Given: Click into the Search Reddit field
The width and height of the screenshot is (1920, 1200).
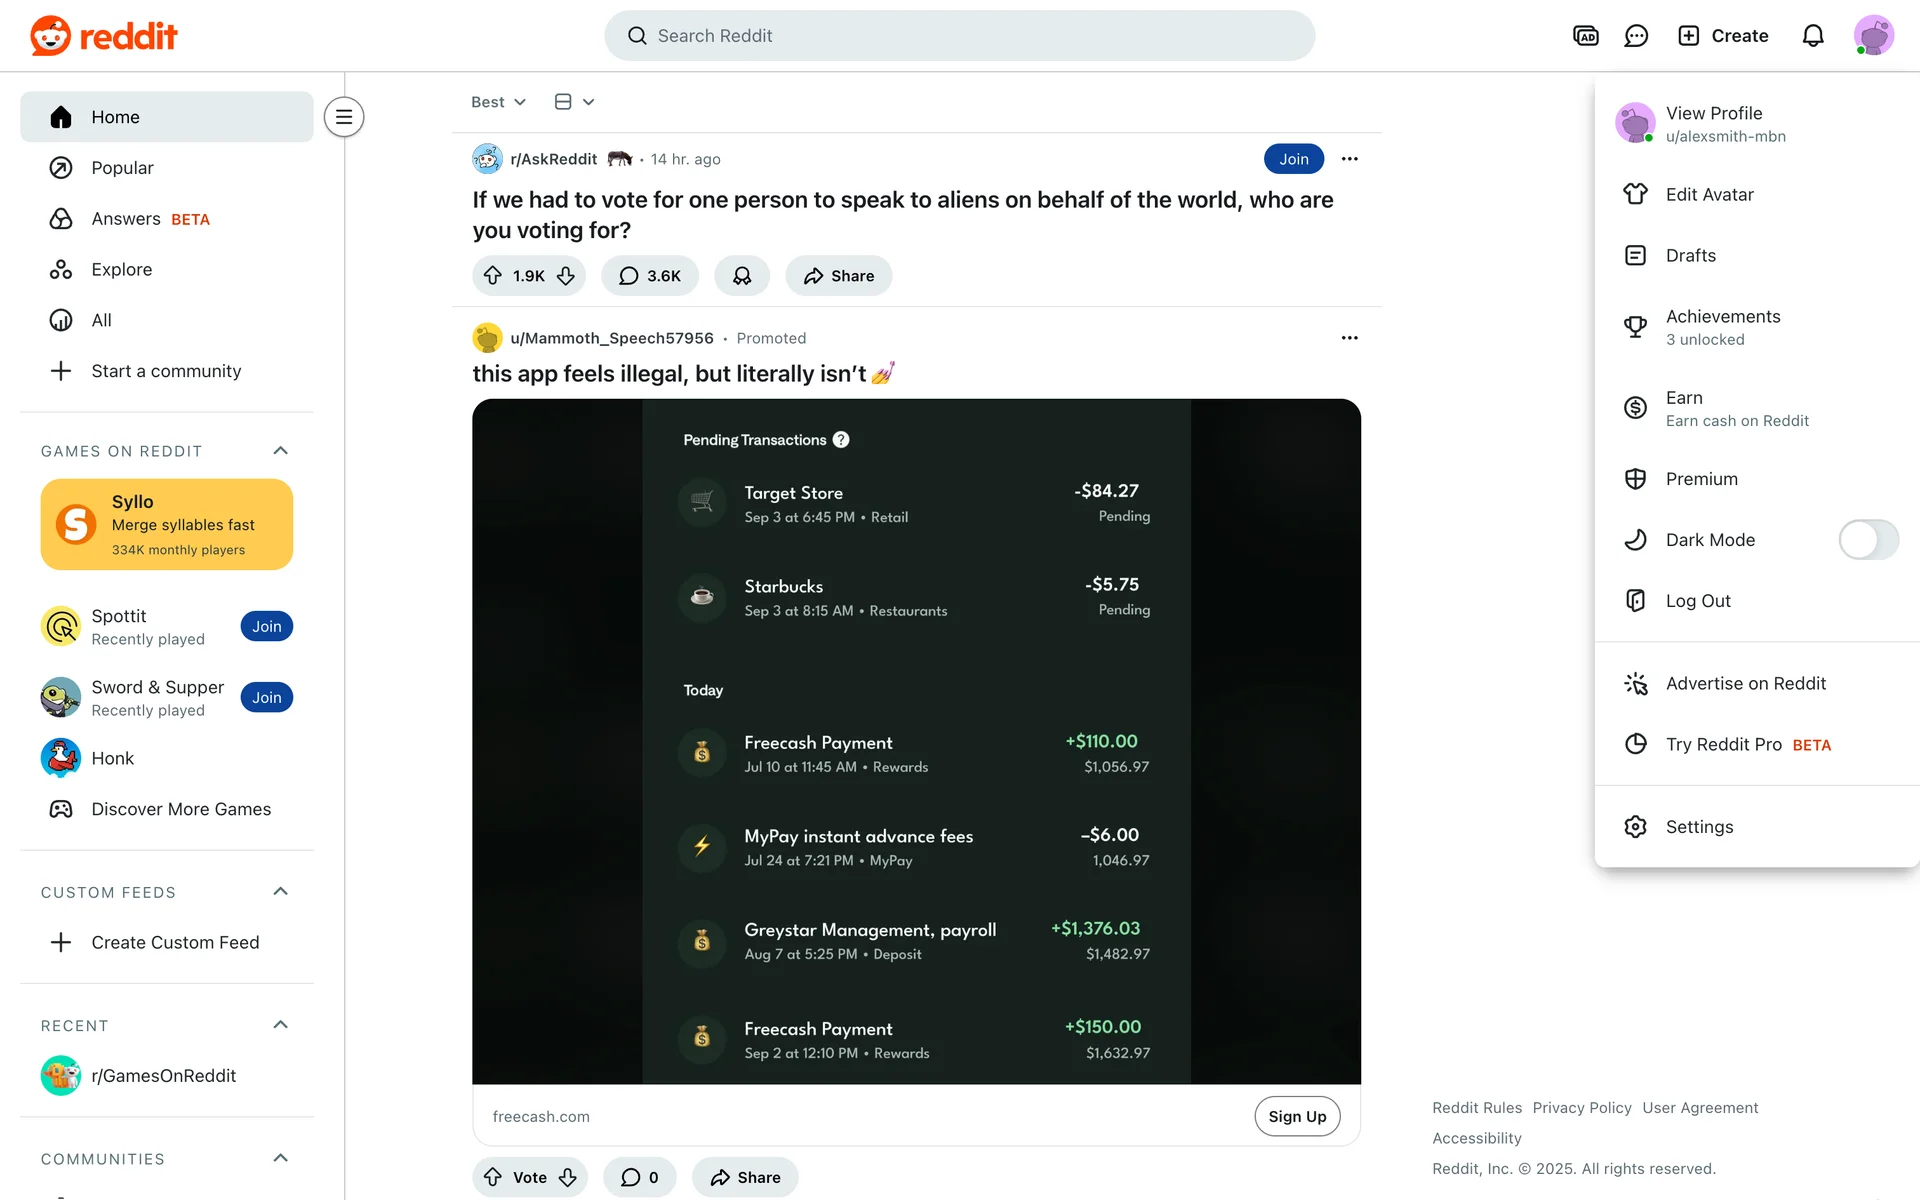Looking at the screenshot, I should click(960, 36).
